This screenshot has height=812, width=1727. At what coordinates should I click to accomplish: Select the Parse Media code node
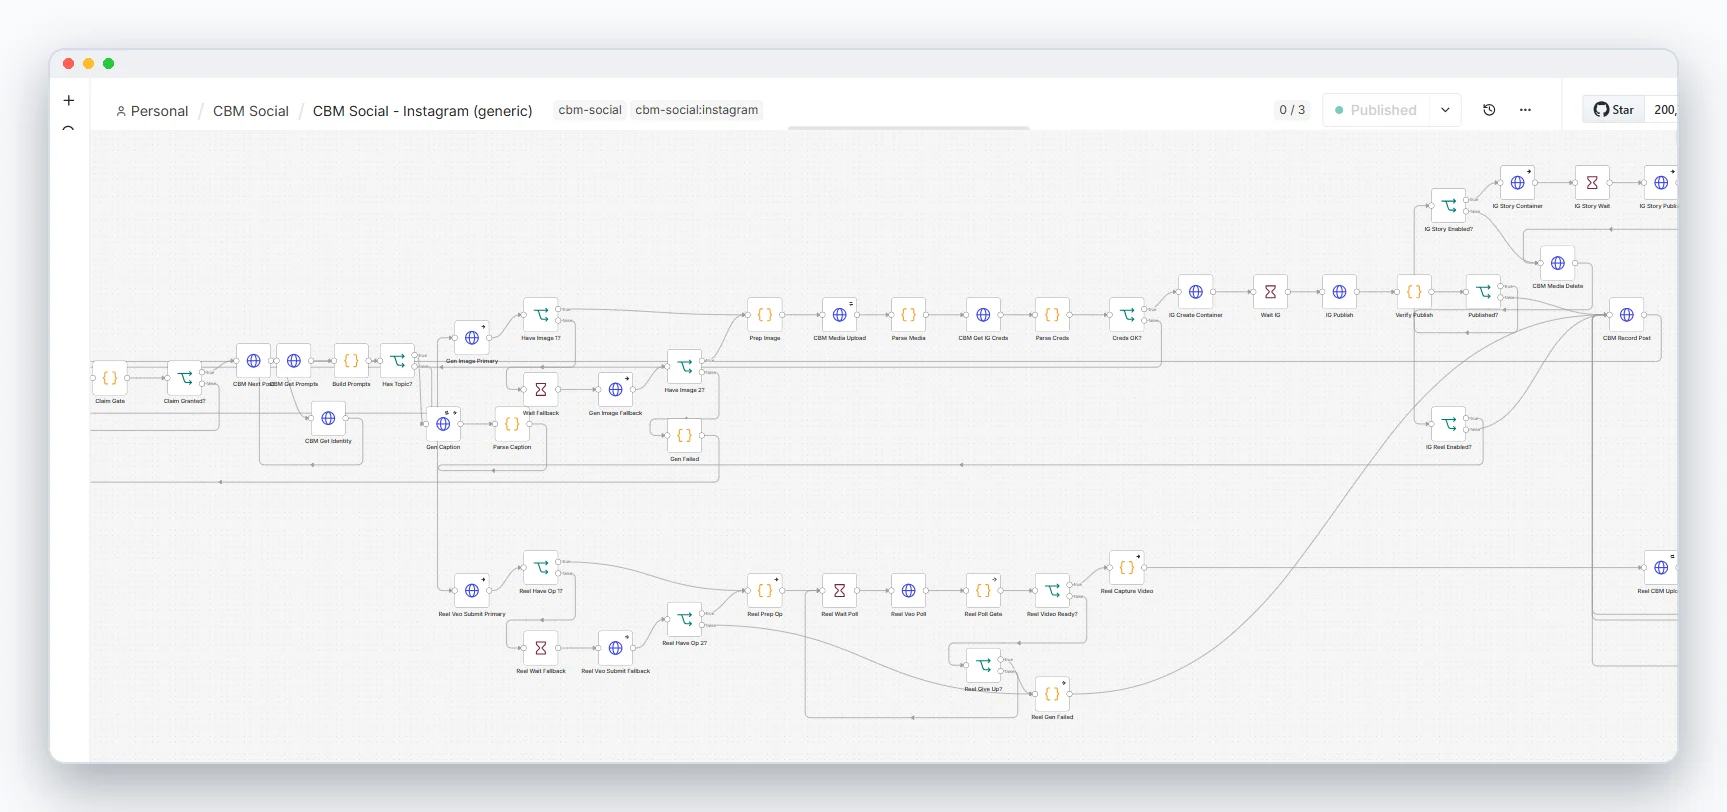click(x=909, y=315)
